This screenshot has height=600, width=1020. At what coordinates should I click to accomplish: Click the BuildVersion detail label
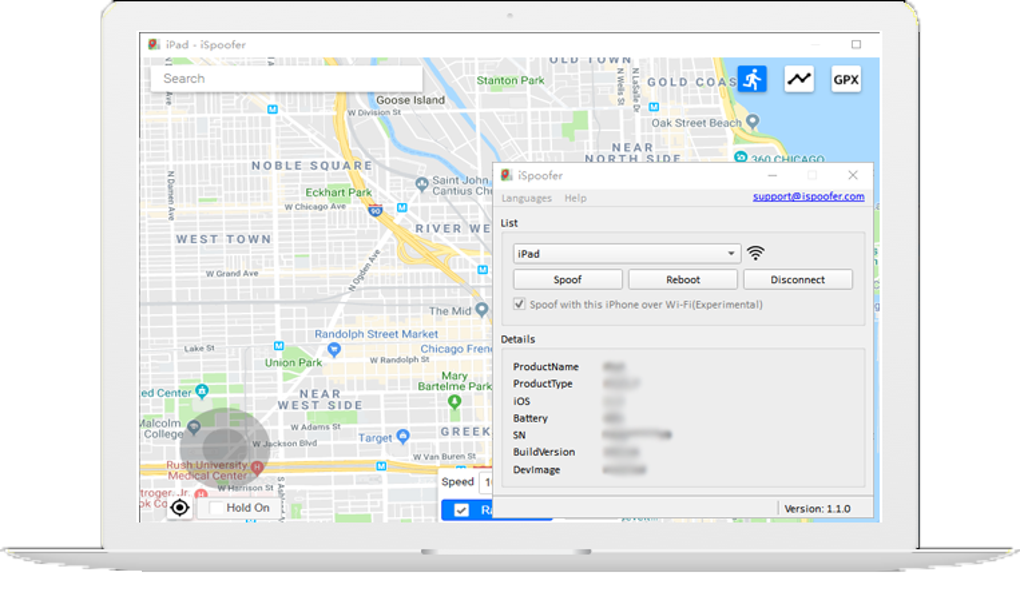click(x=544, y=452)
